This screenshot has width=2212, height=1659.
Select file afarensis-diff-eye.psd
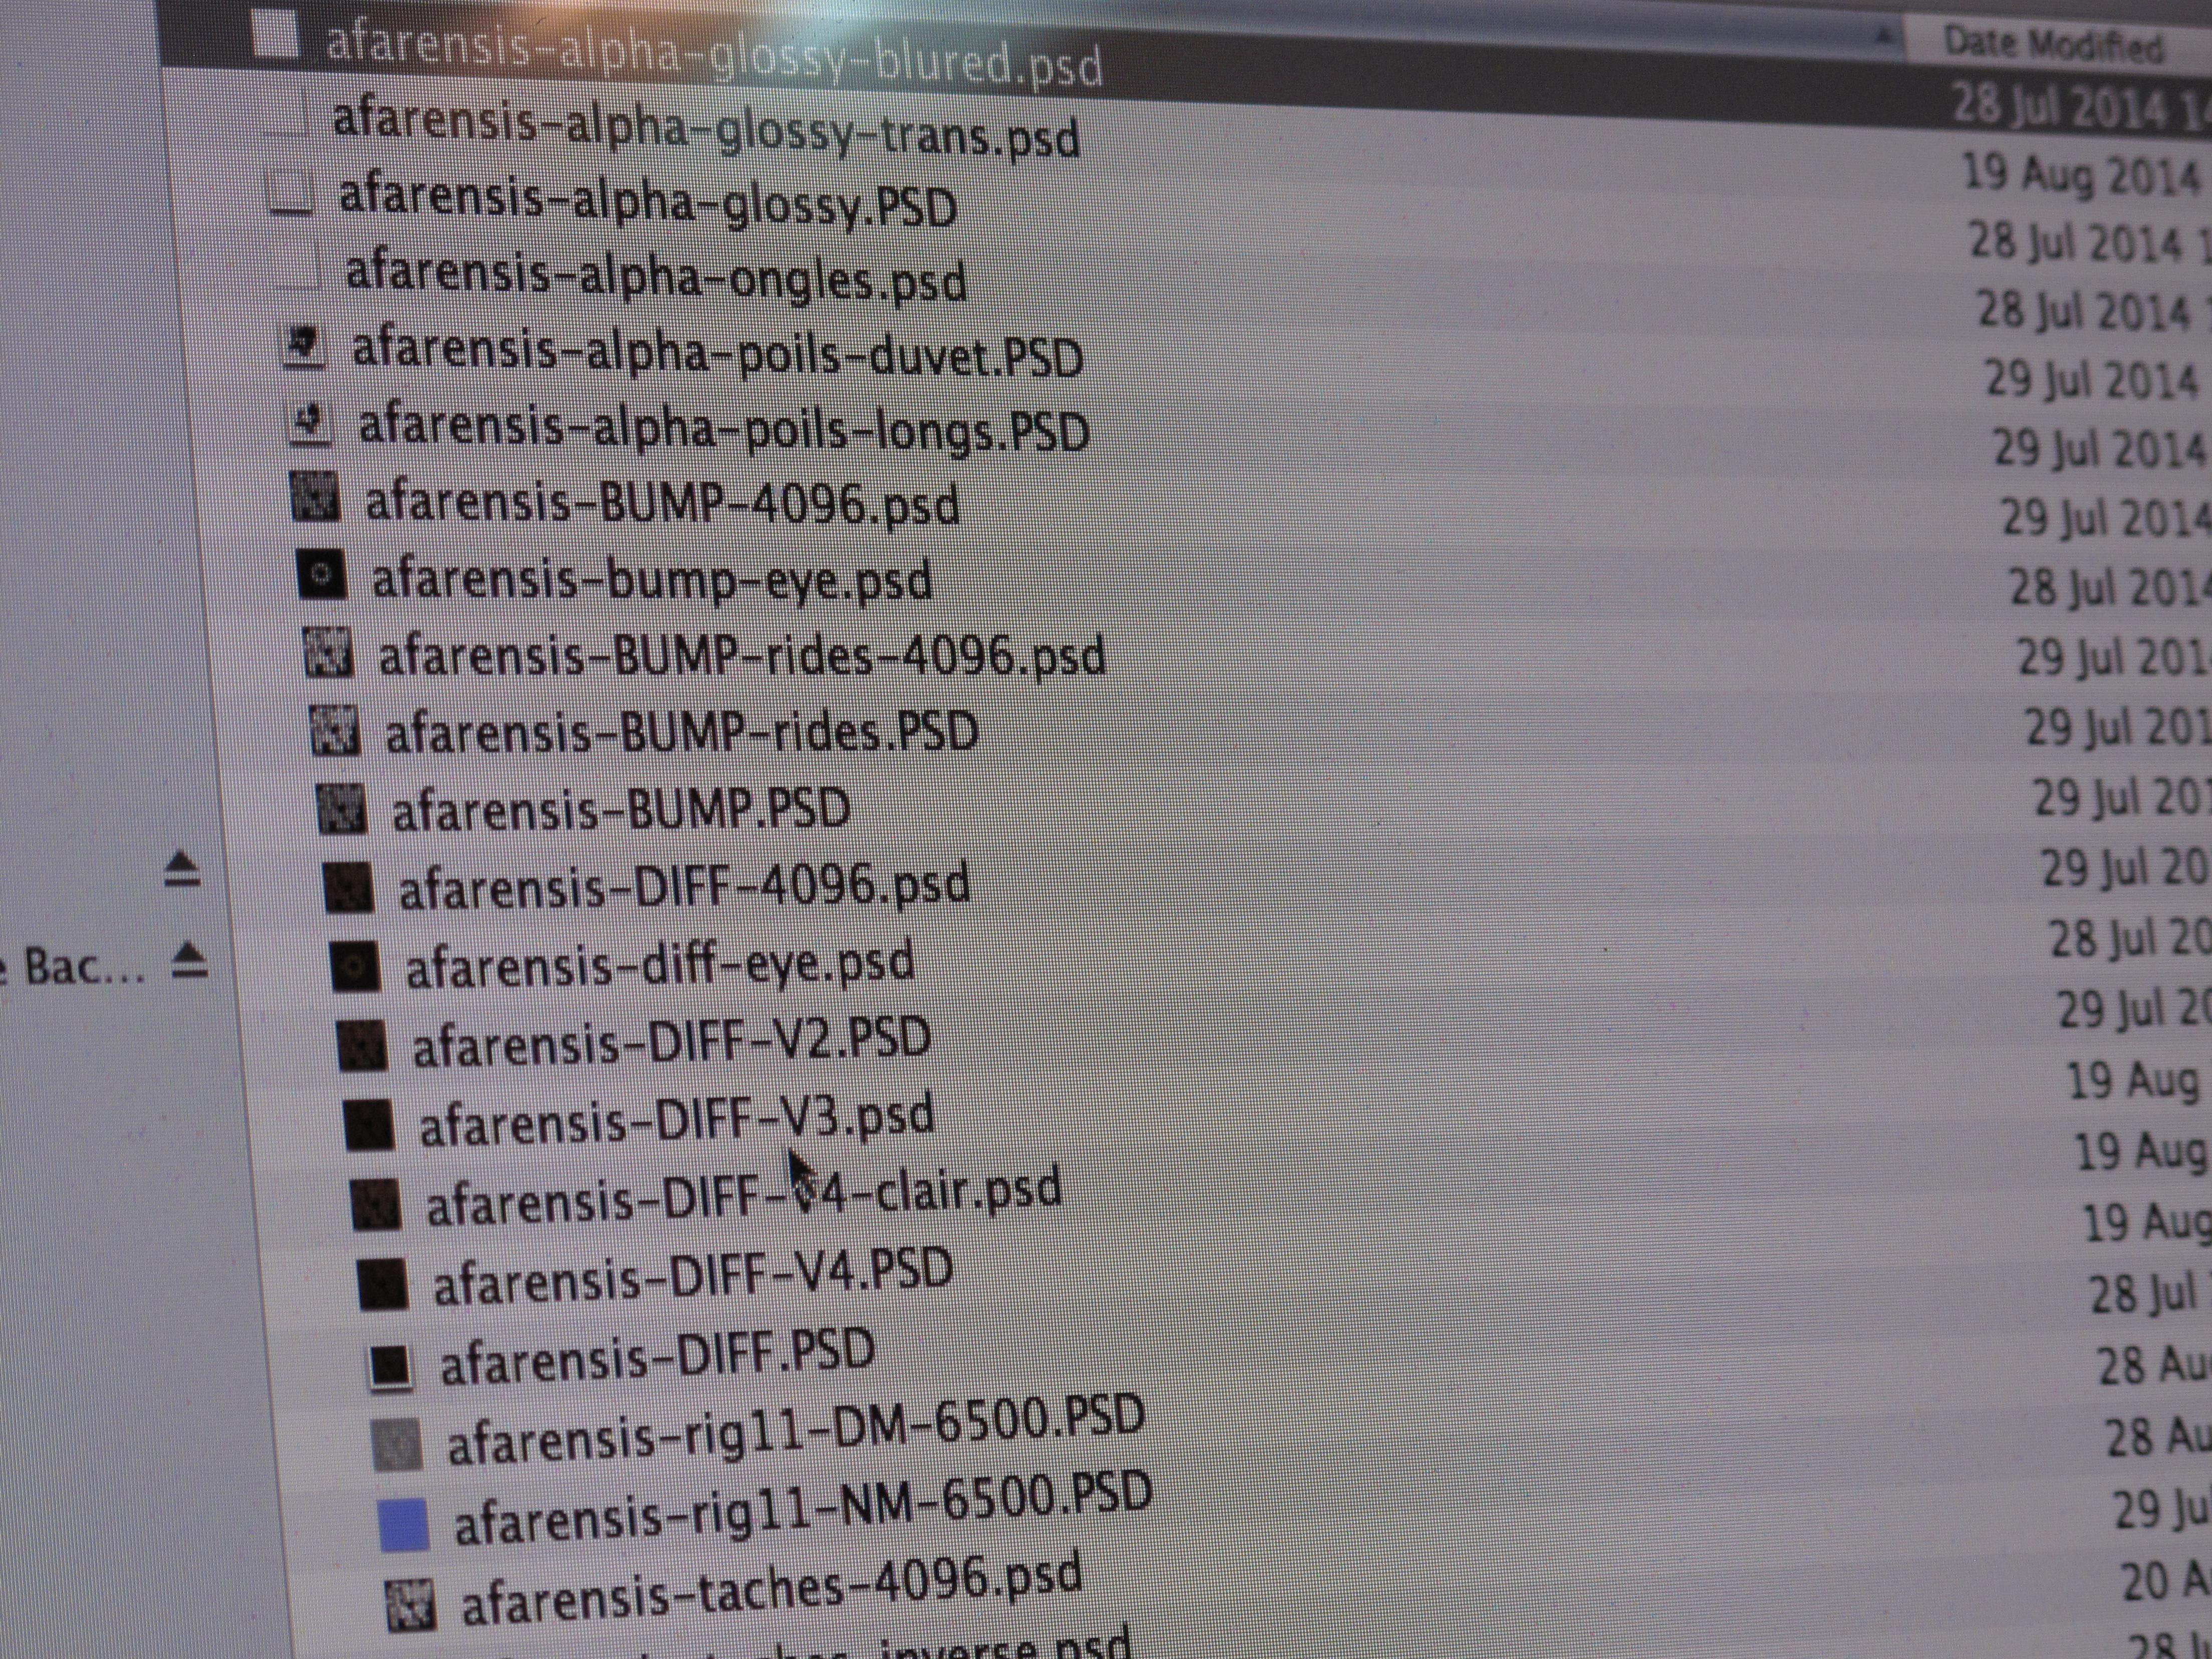660,964
